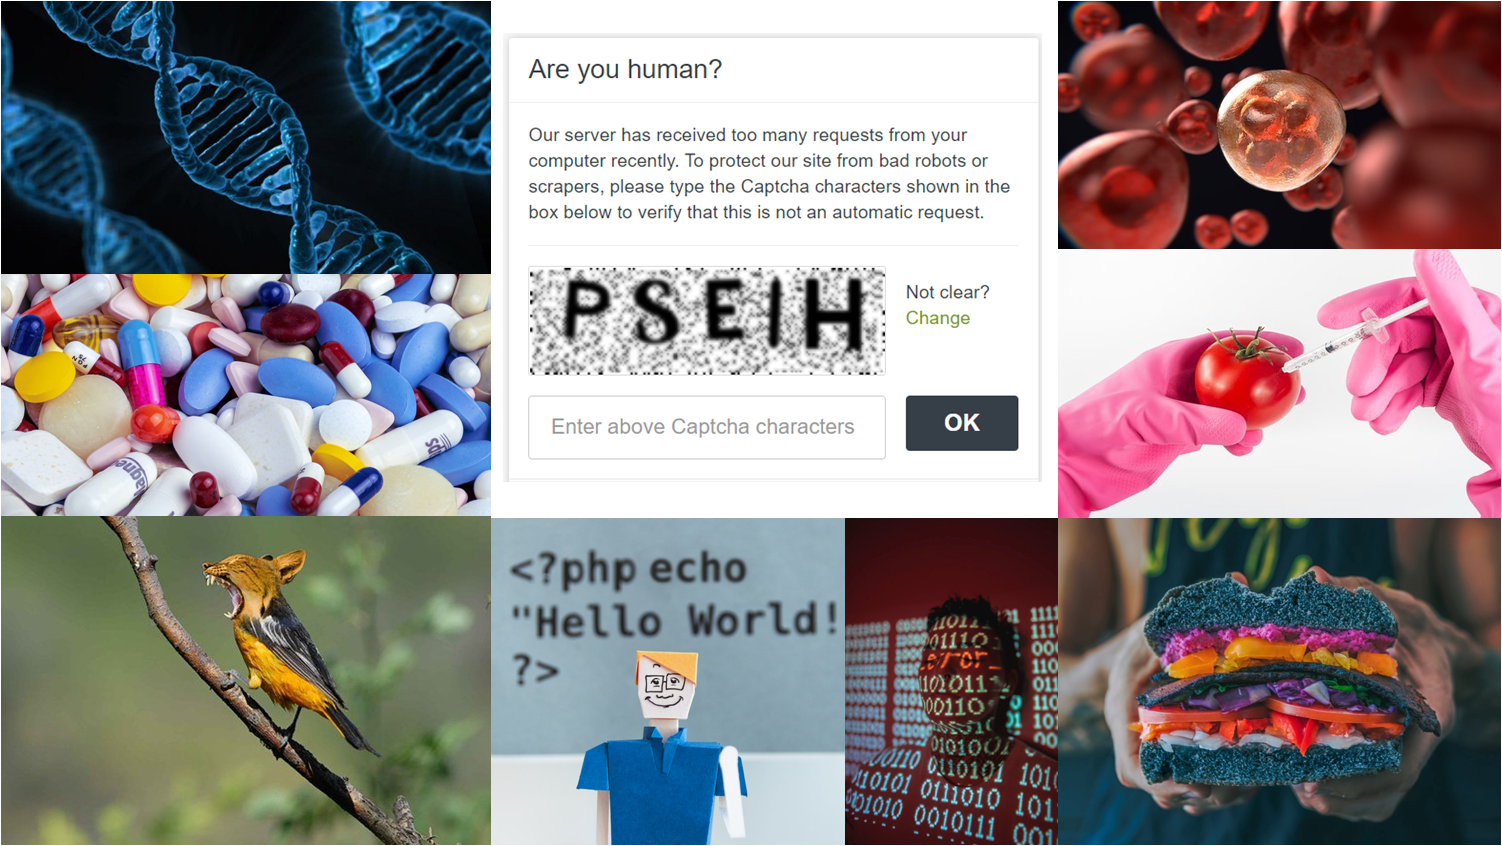Select the tomato injection photo

(x=1279, y=383)
